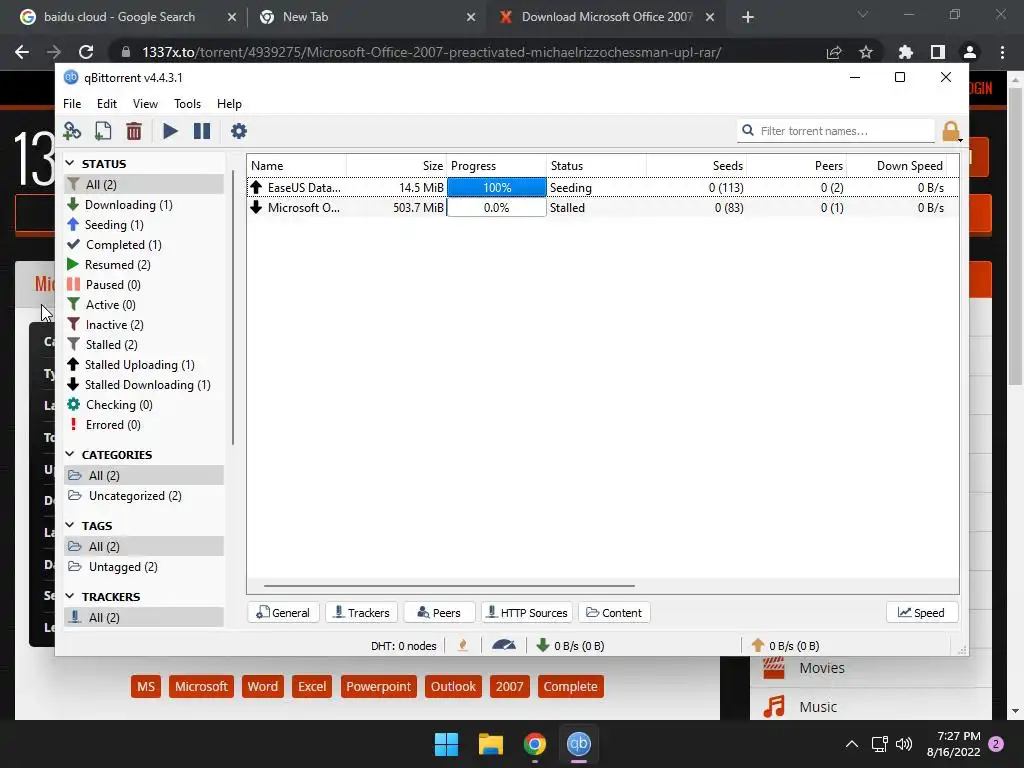Select All (2) under Trackers

(144, 617)
